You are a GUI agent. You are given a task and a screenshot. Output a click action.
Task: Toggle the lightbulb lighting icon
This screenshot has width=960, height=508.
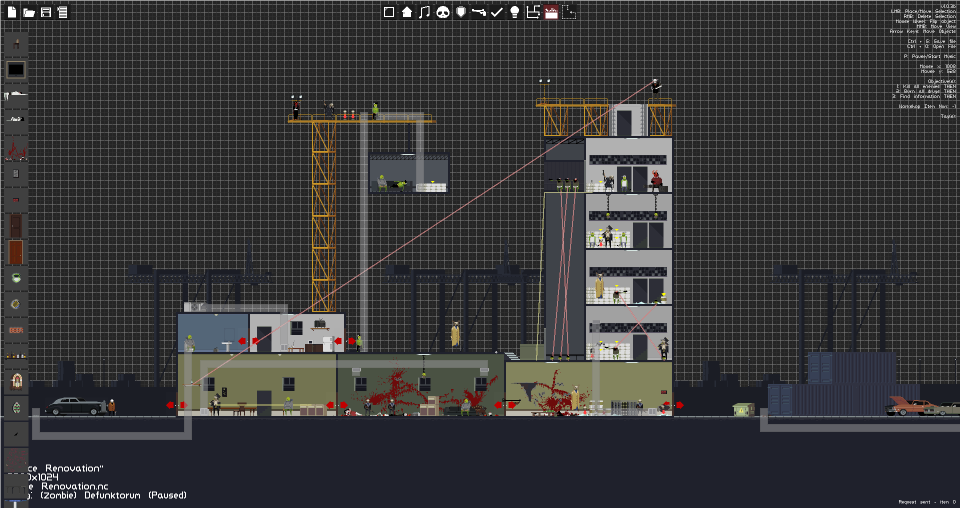514,12
